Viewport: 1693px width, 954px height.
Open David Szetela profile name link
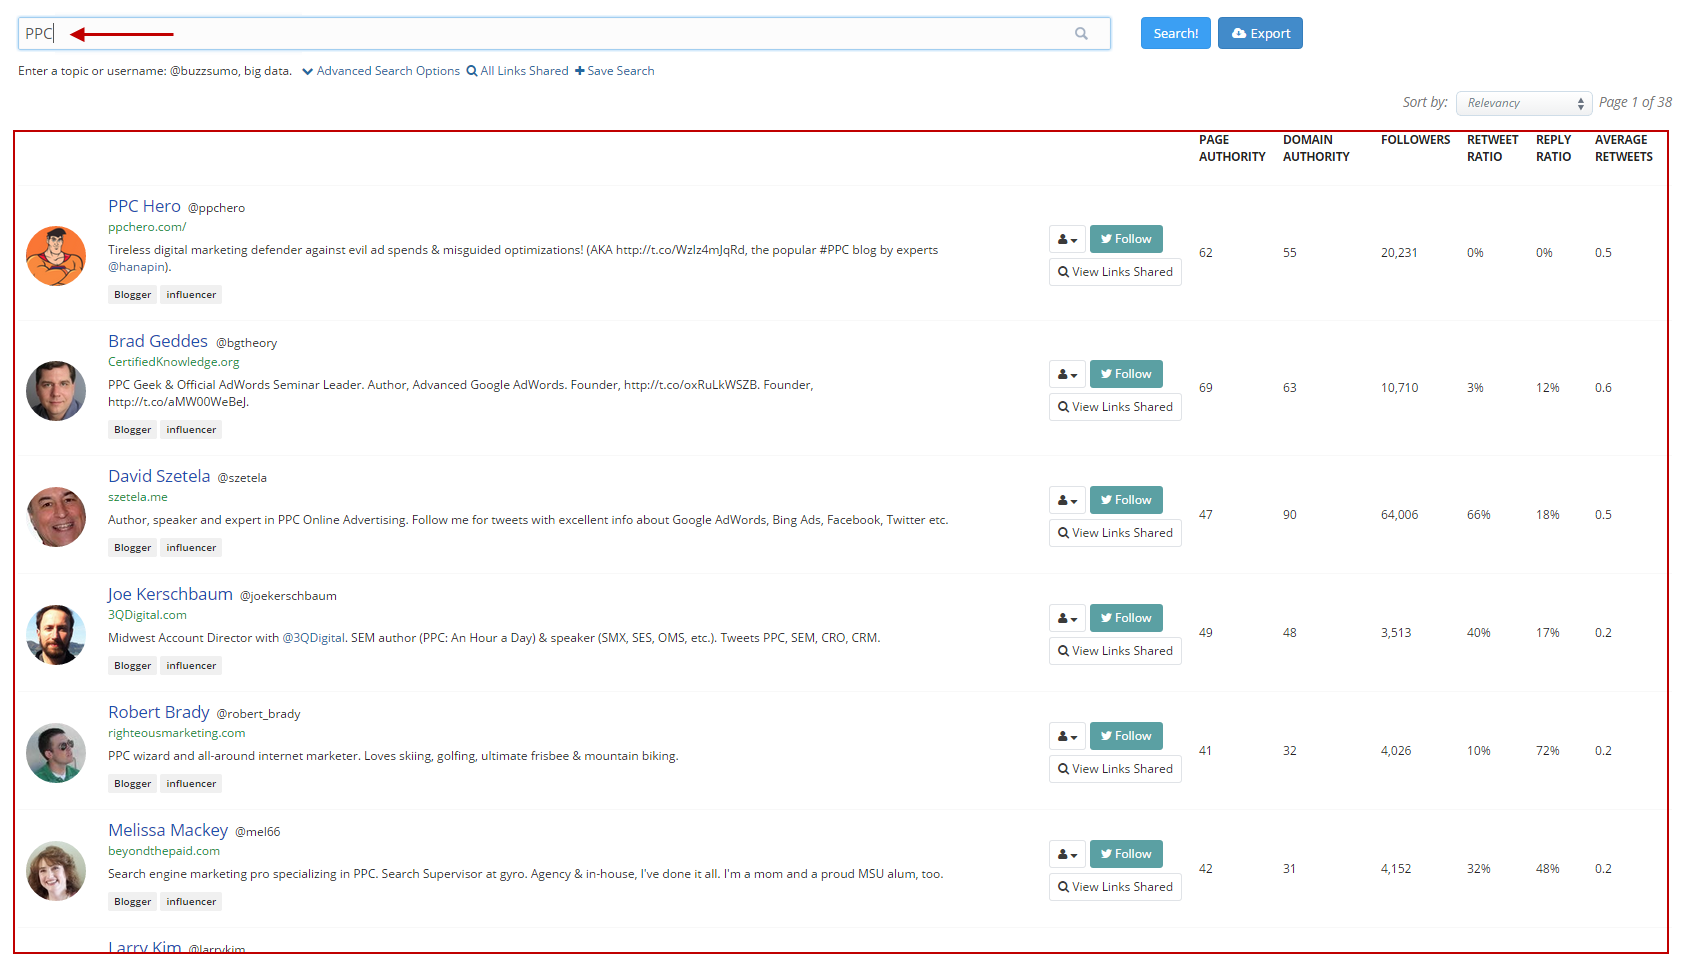click(159, 476)
